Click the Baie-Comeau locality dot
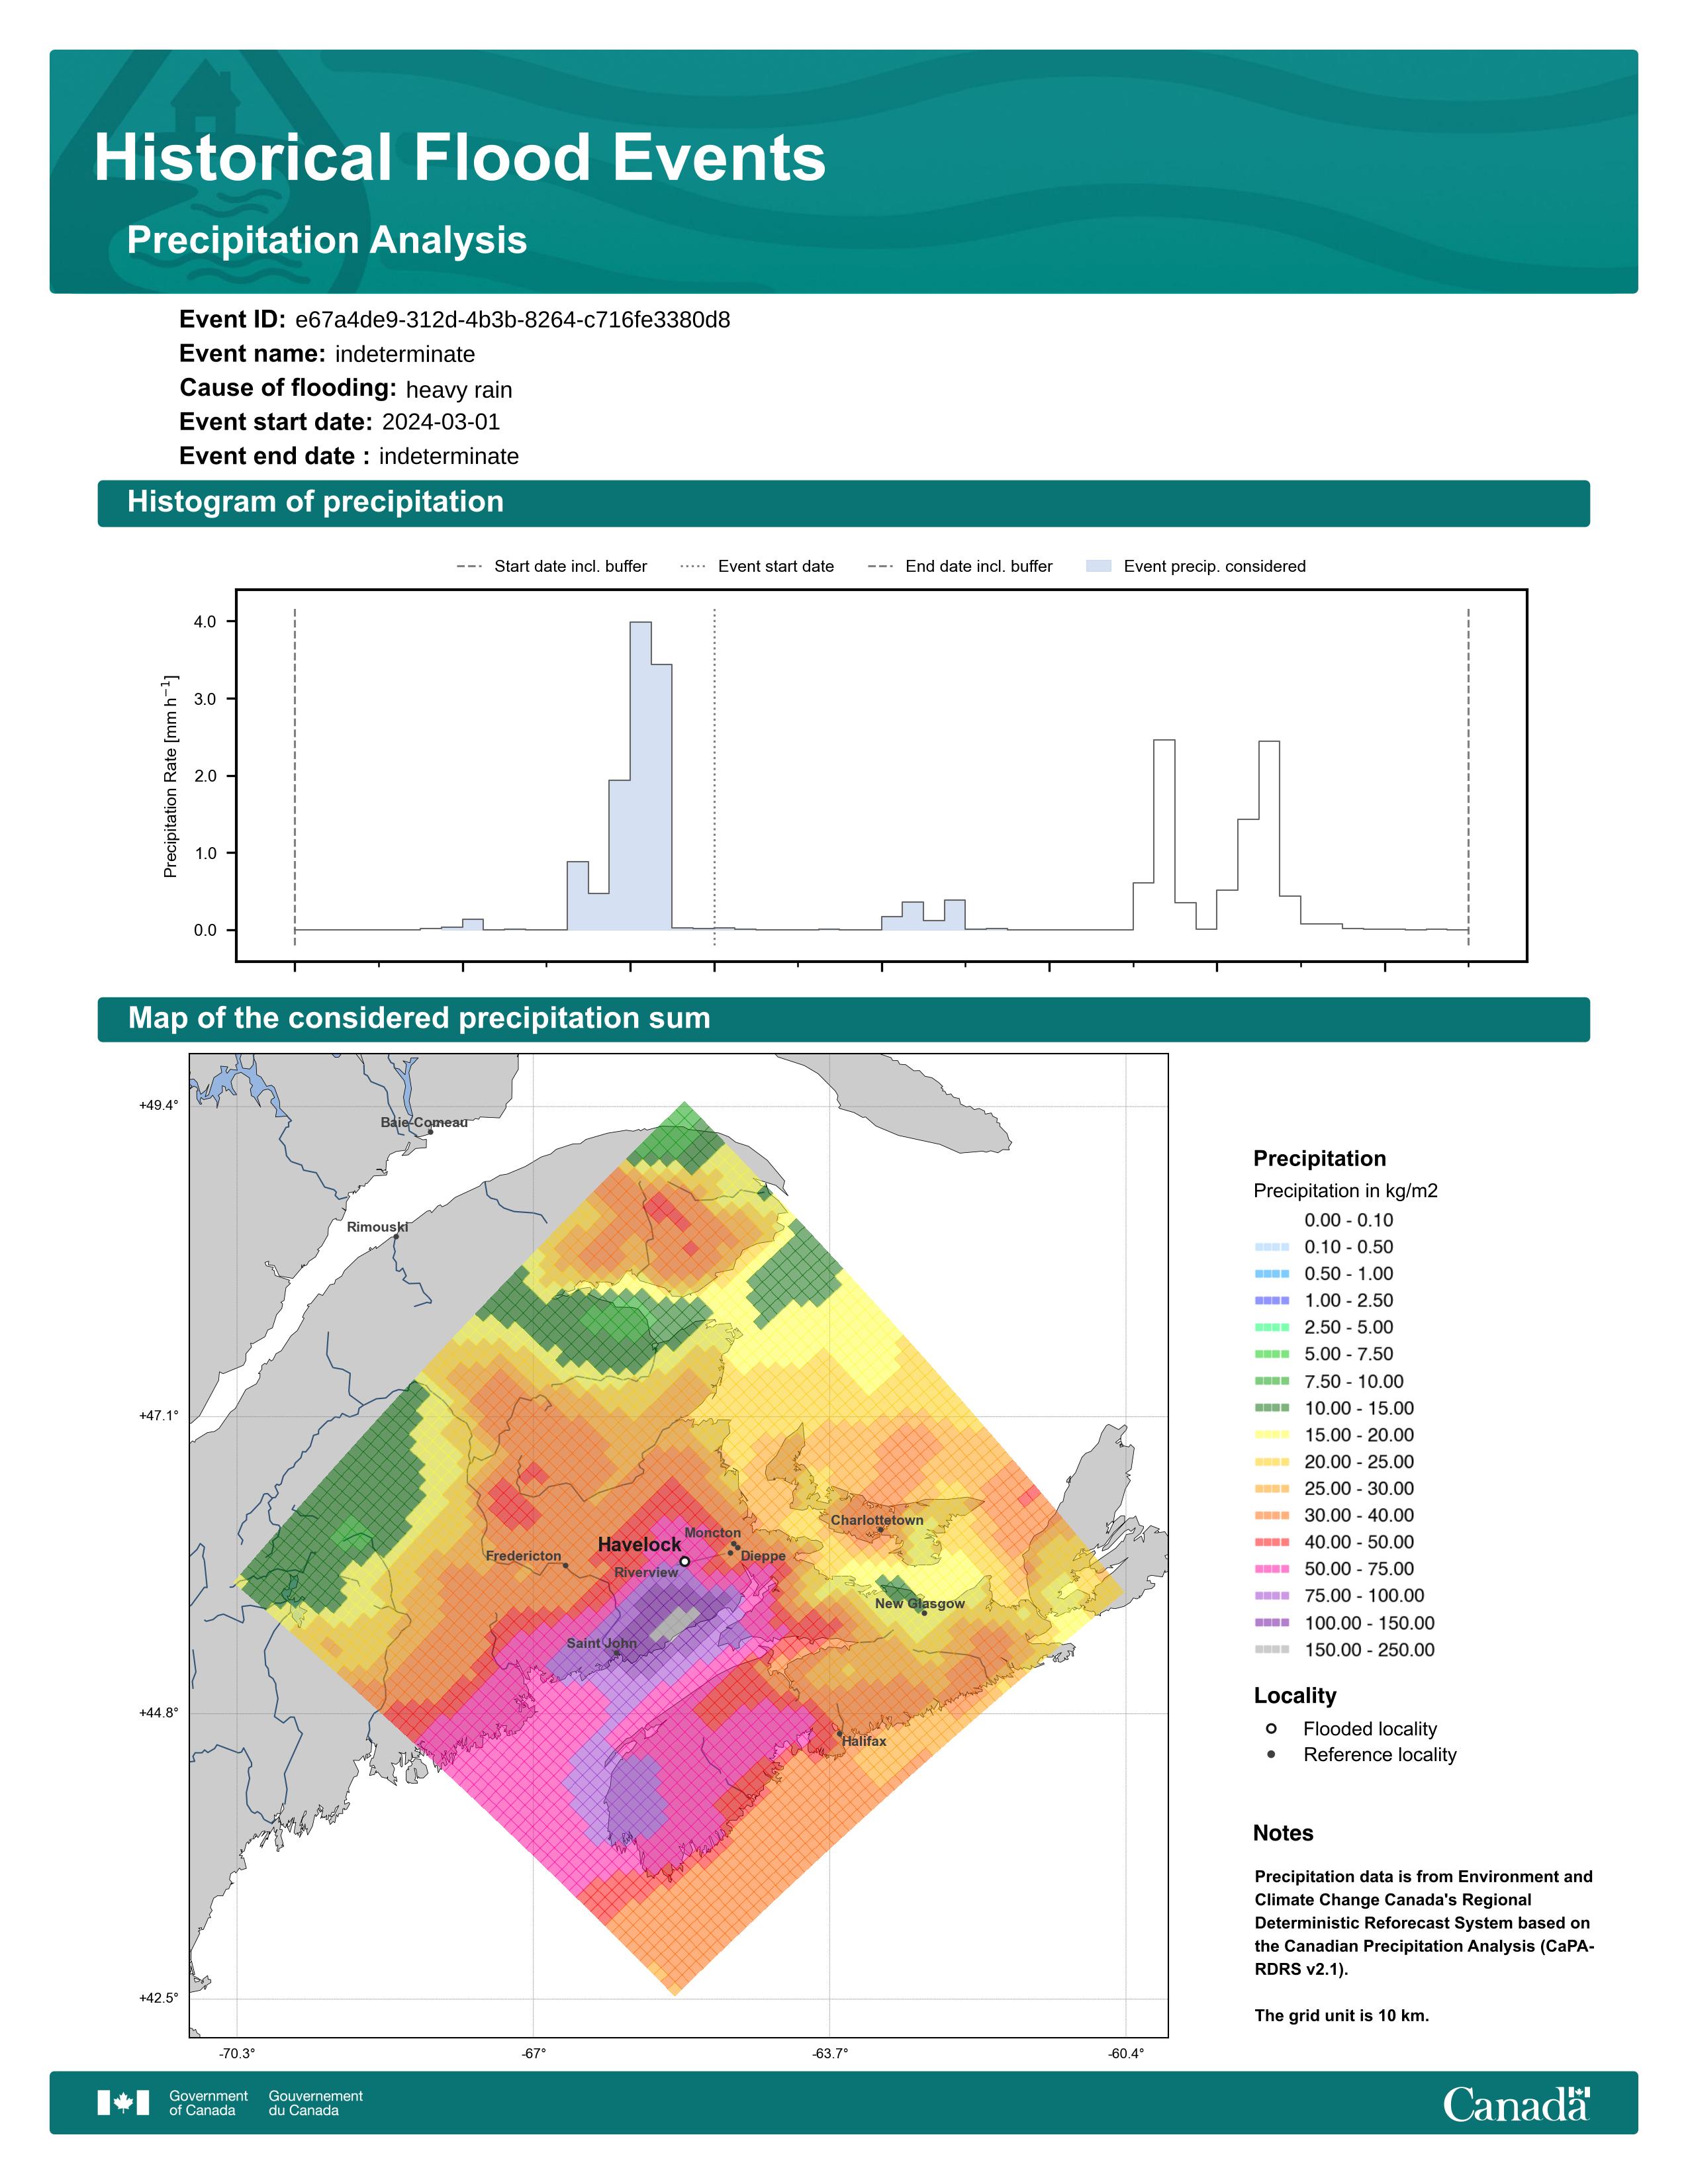This screenshot has width=1688, height=2184. pos(430,1131)
